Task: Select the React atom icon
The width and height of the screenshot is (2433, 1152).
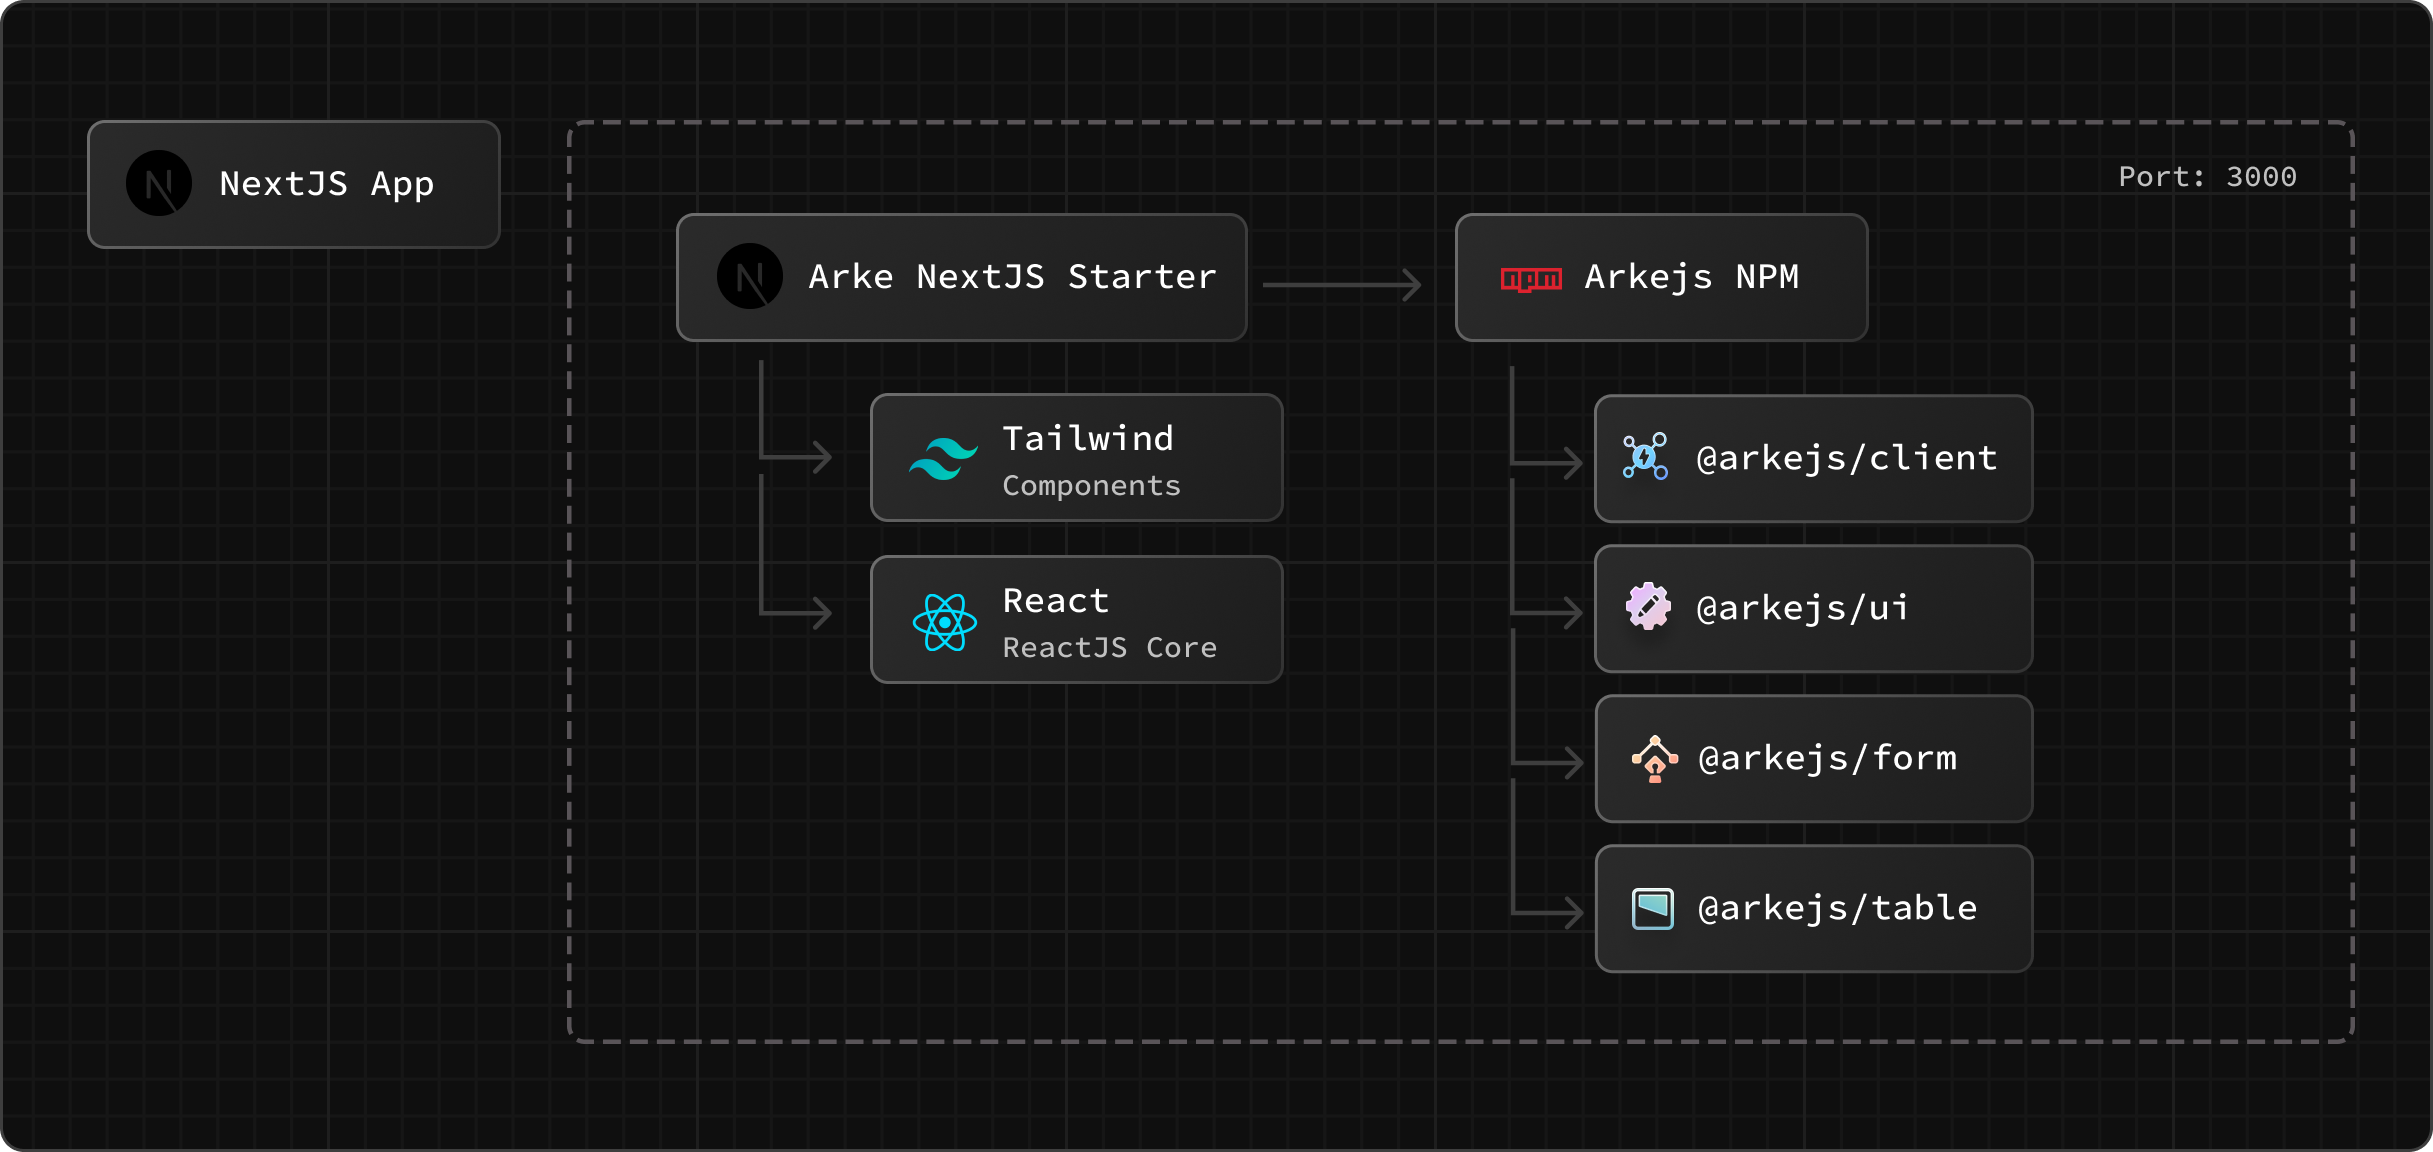Action: pyautogui.click(x=944, y=621)
